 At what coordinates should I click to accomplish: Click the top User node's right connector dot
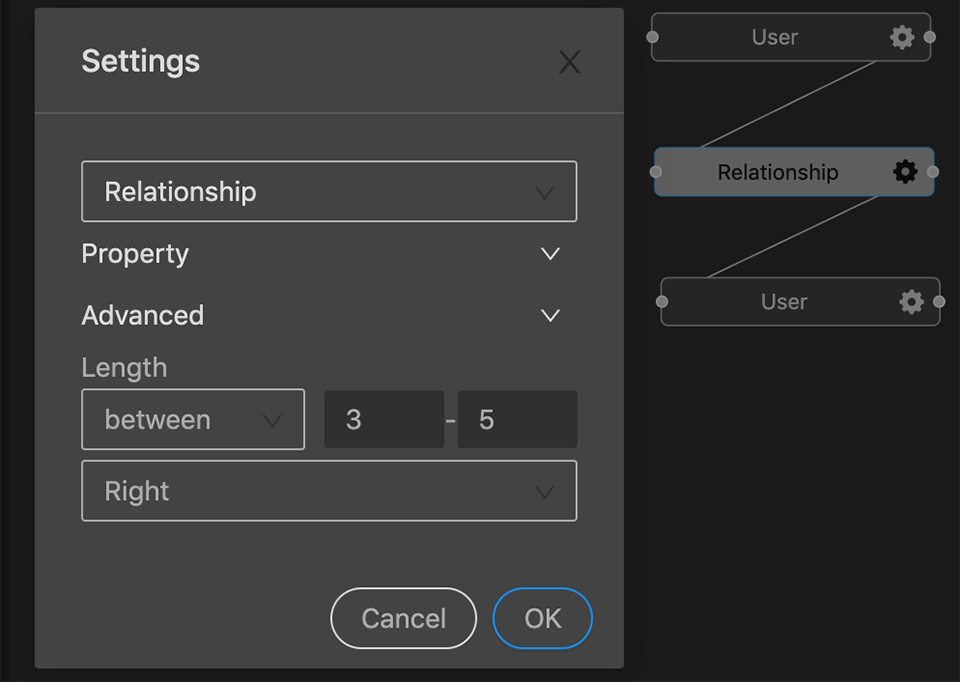[930, 37]
